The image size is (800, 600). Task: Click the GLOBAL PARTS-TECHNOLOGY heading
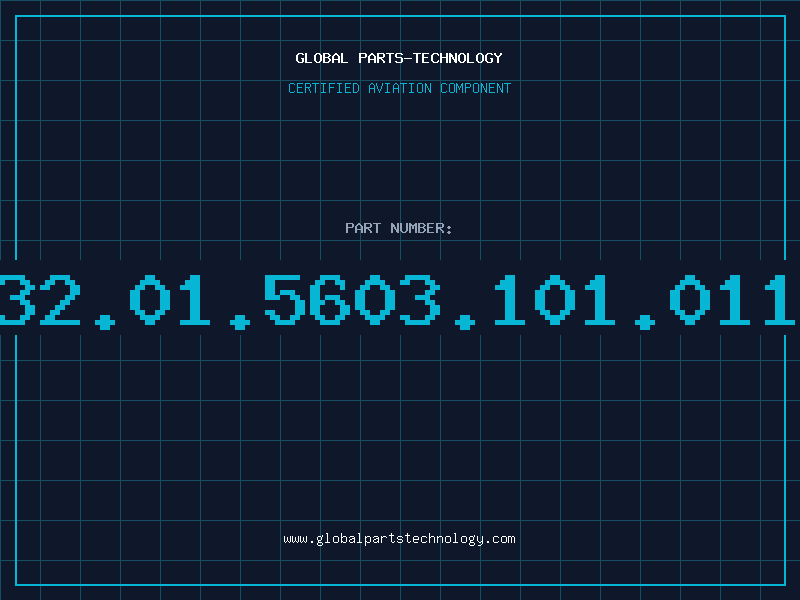pos(399,58)
